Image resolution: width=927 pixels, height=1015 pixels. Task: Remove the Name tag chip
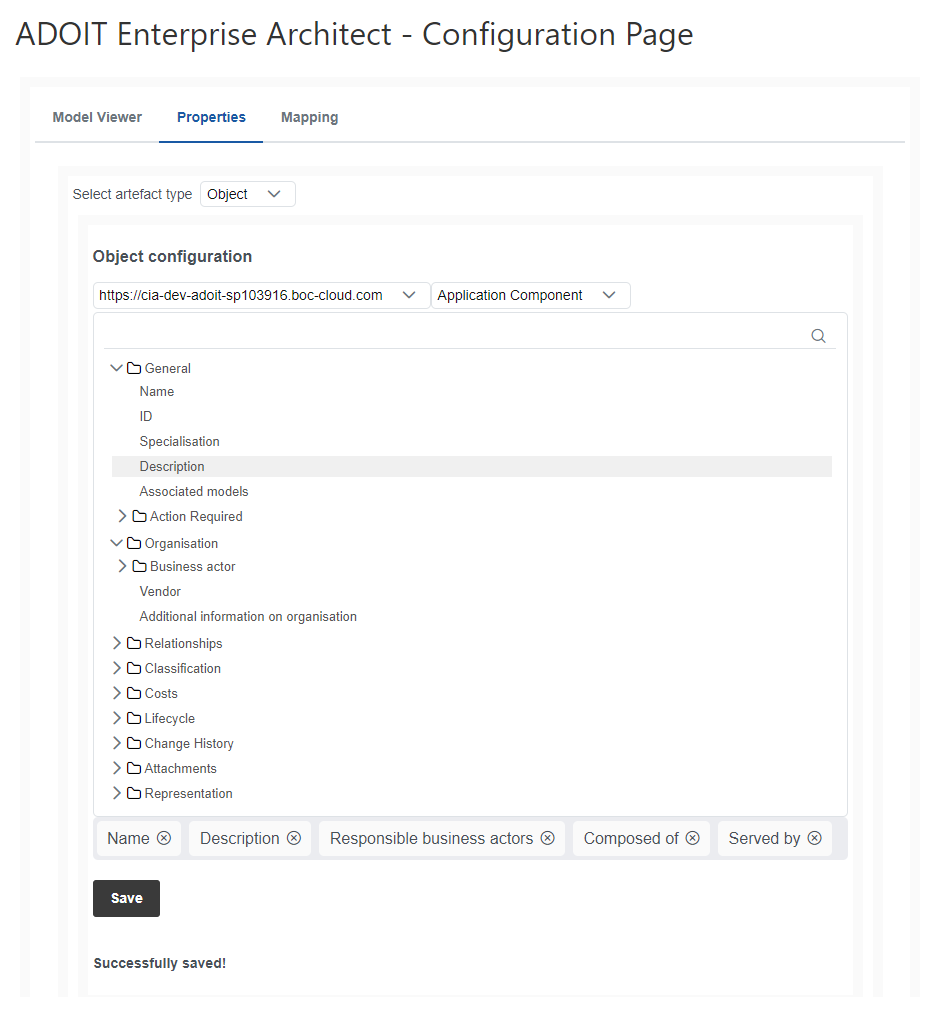pos(164,838)
